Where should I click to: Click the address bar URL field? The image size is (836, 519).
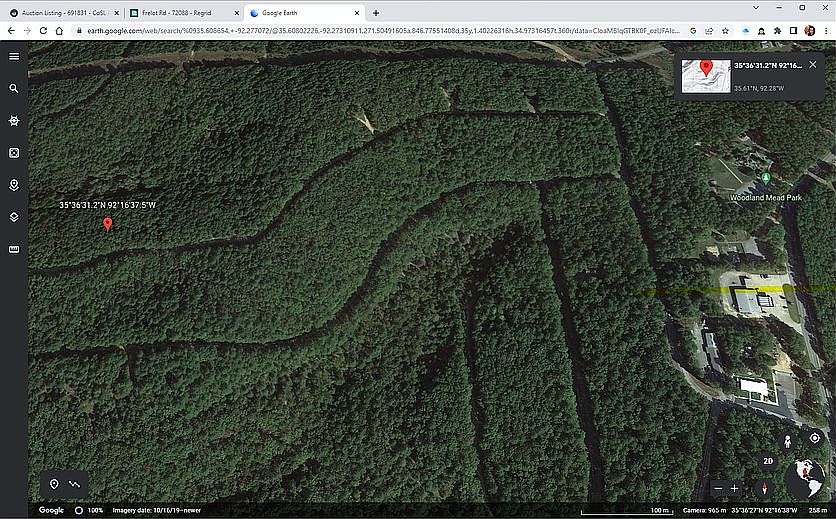coord(384,31)
